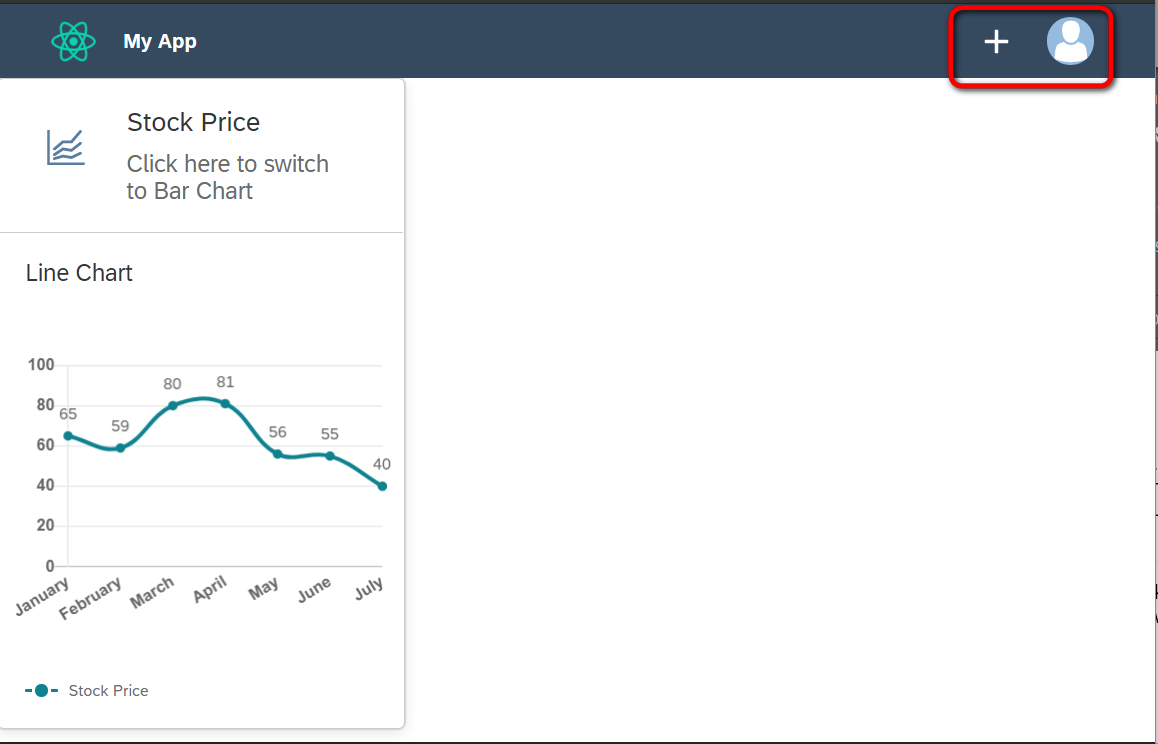Click 'Click here to switch to Bar Chart'

click(x=227, y=177)
